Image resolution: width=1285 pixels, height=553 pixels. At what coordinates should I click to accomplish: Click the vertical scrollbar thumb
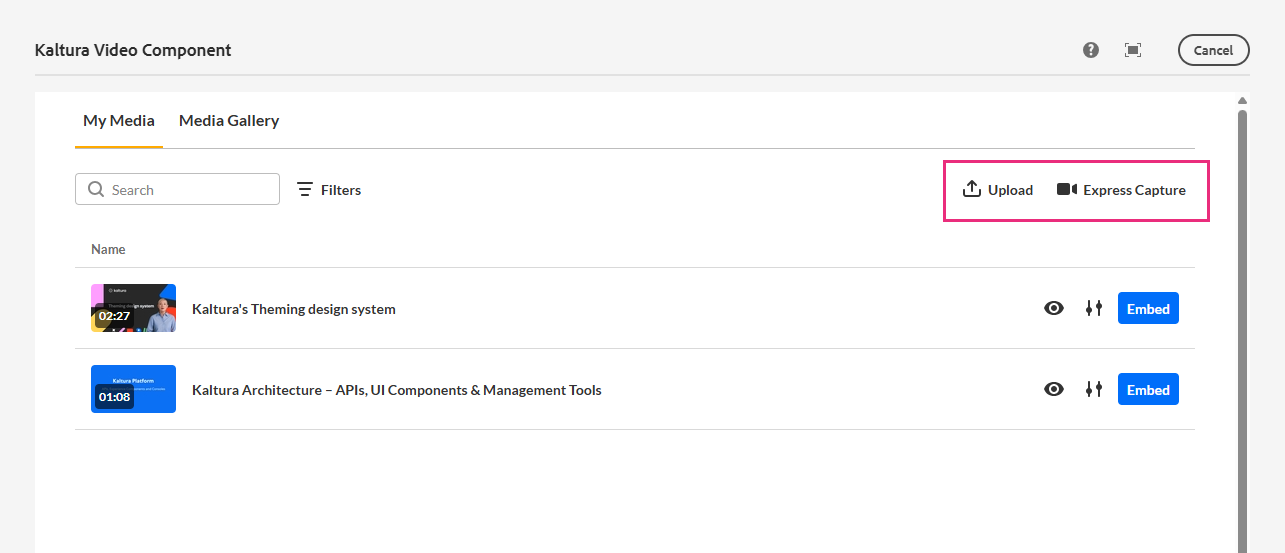(1242, 330)
